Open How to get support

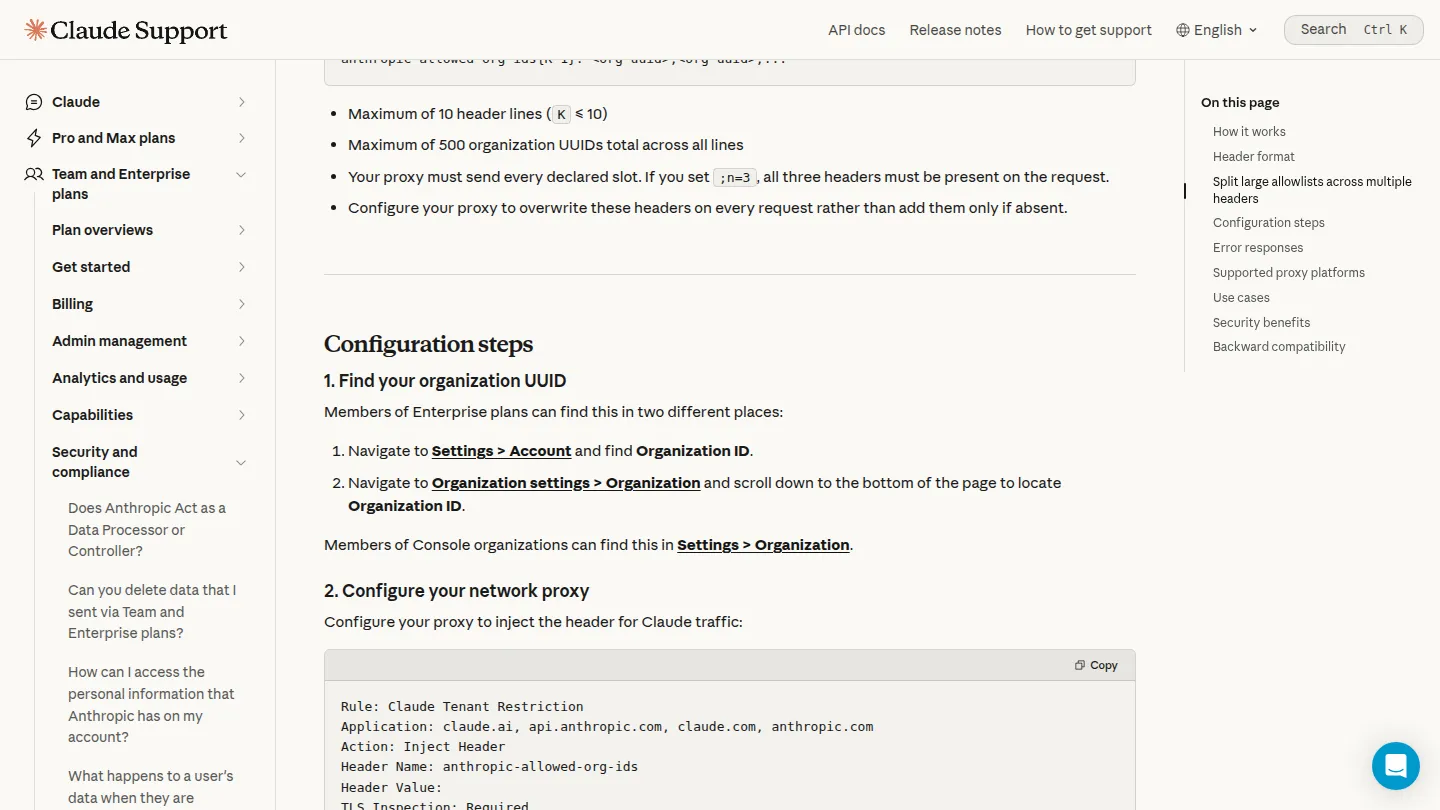click(x=1088, y=30)
